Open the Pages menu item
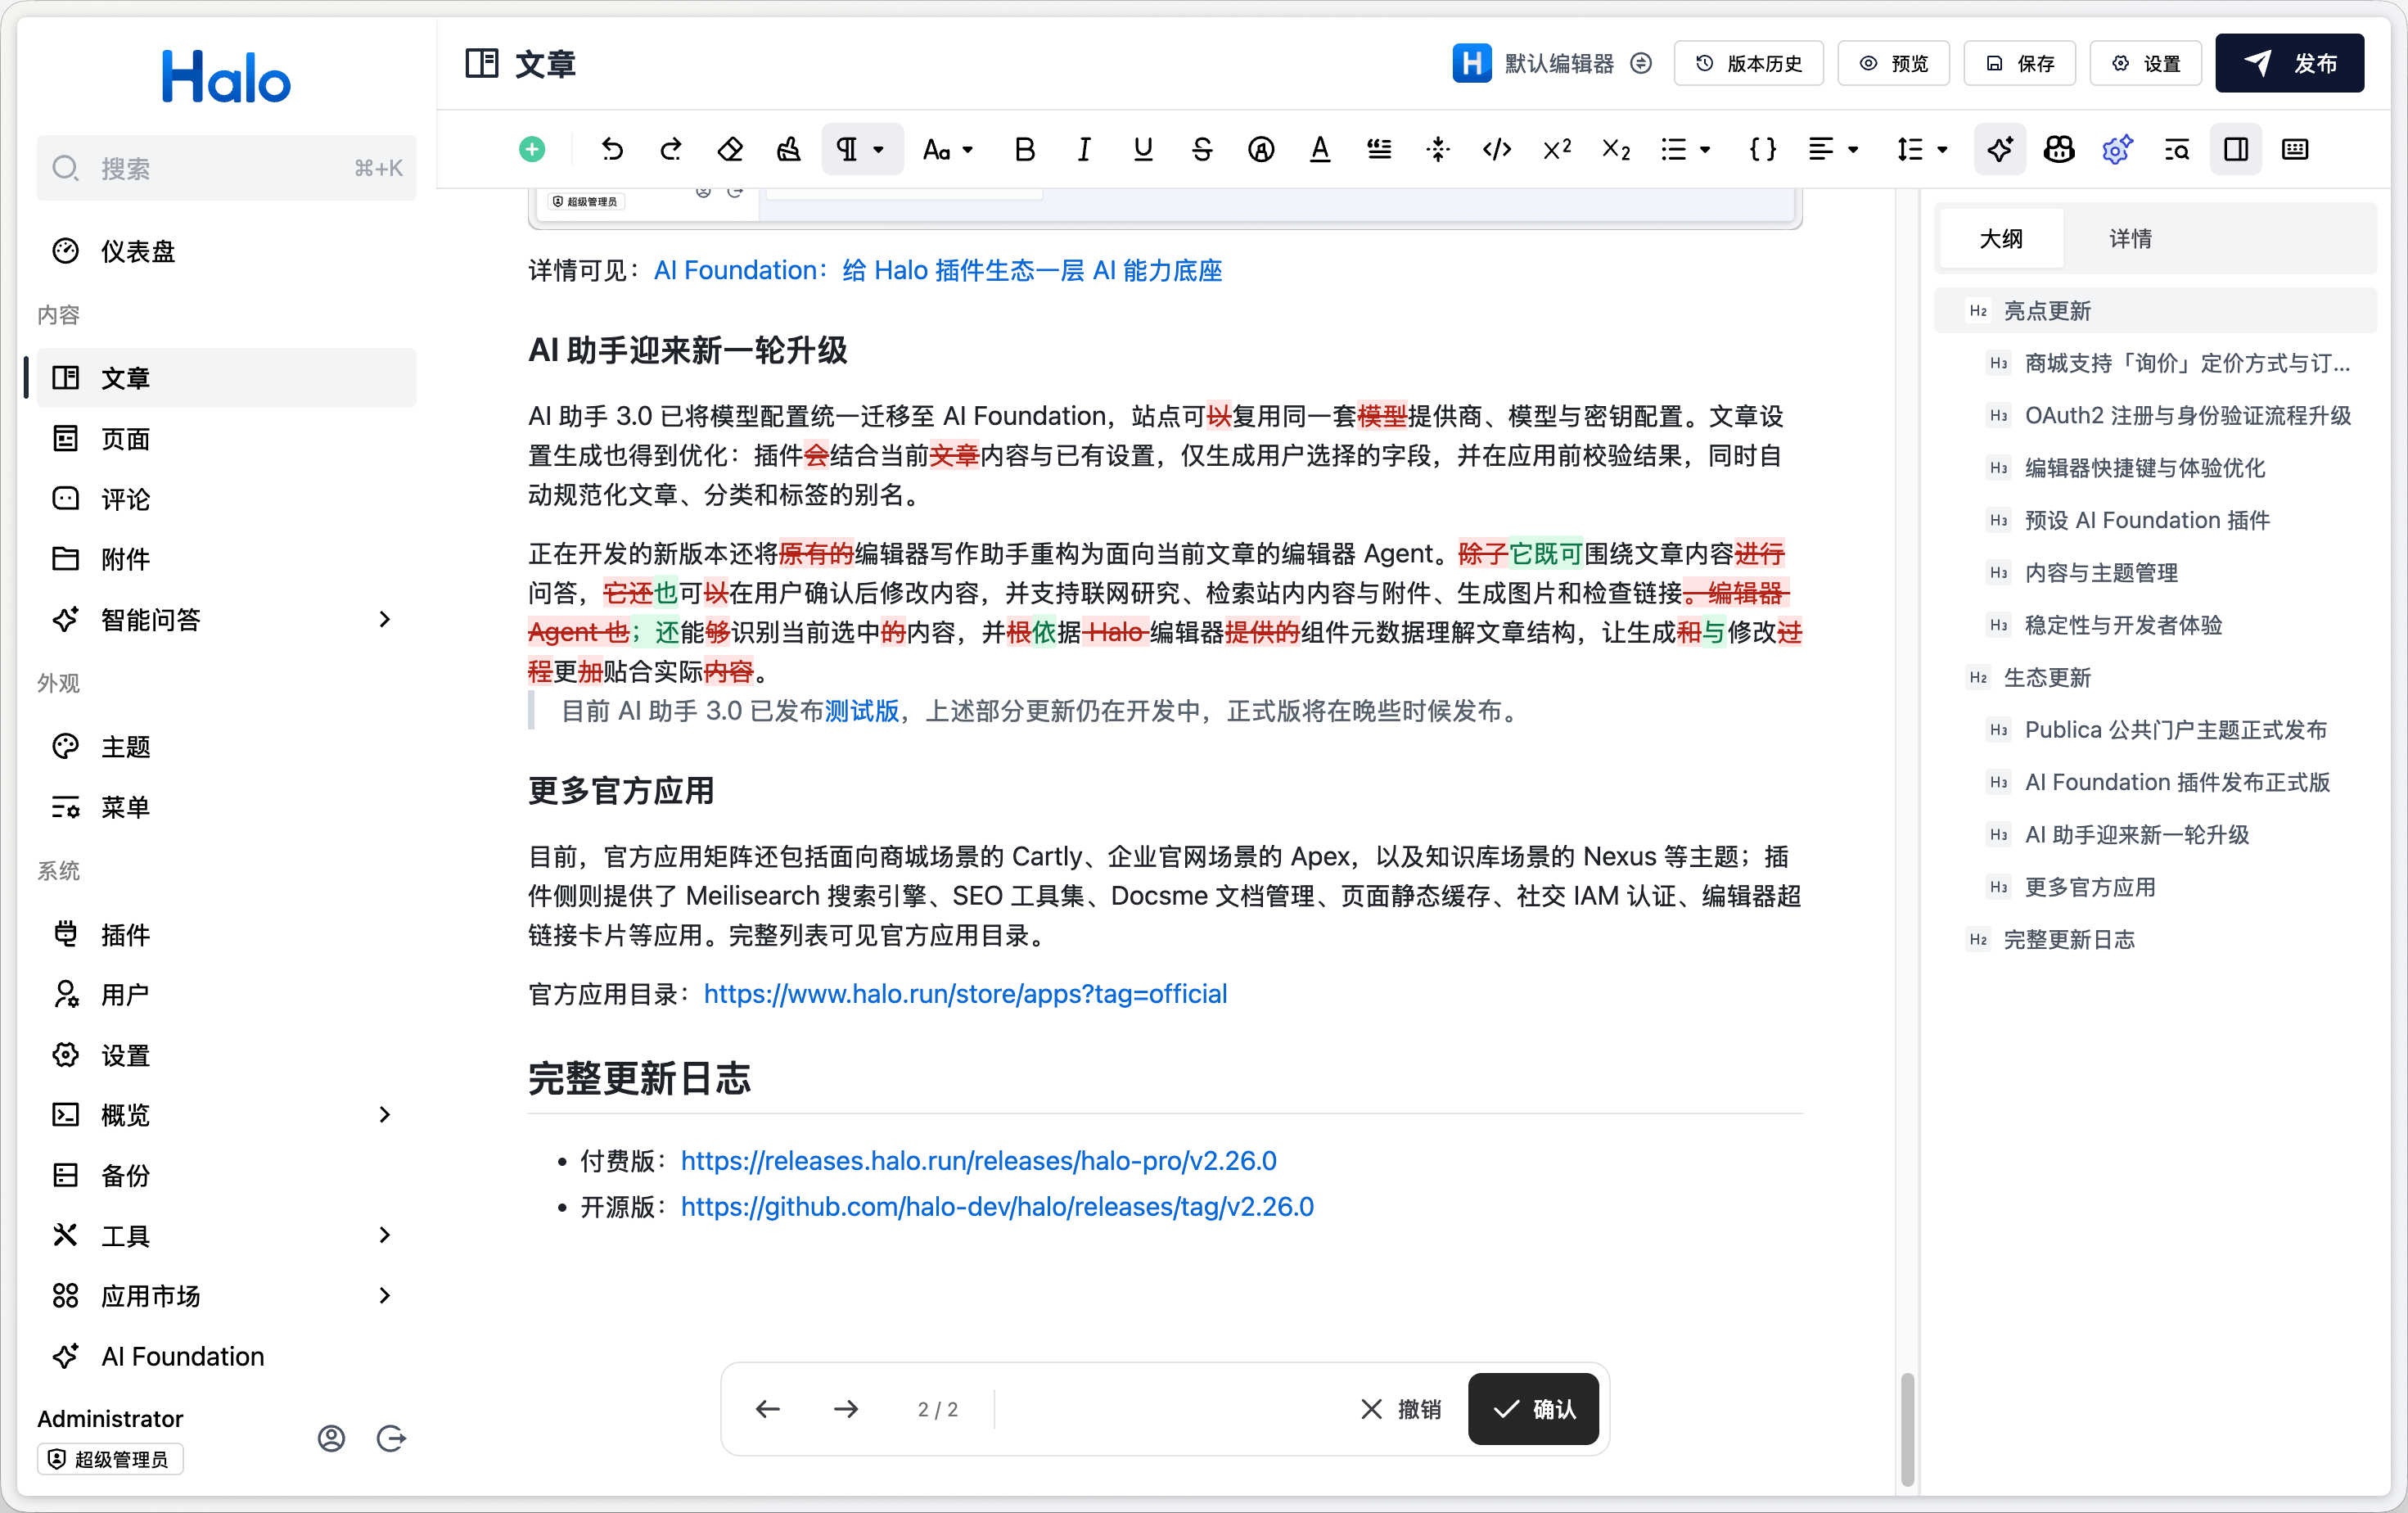The image size is (2408, 1513). [227, 439]
